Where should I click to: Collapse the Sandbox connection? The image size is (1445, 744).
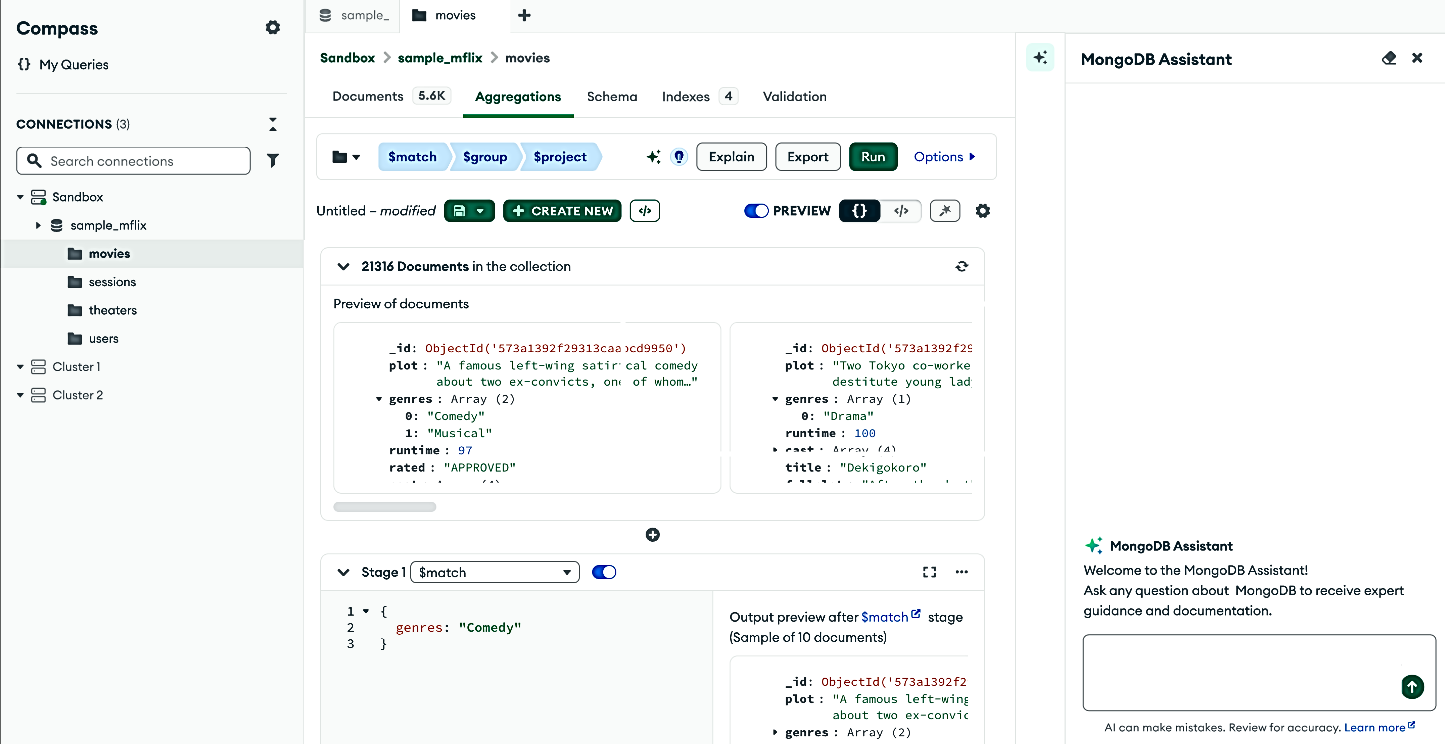click(20, 197)
